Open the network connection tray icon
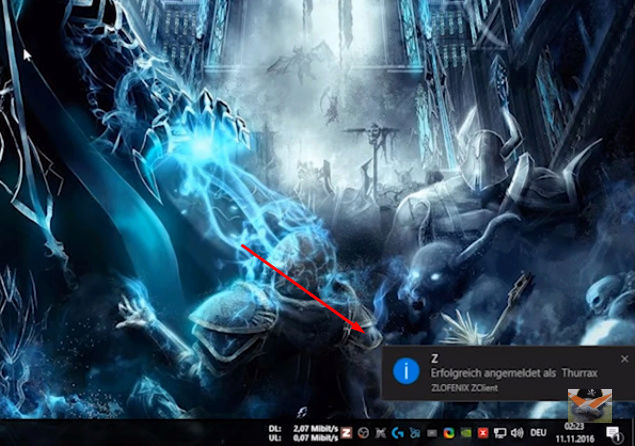 coord(500,433)
